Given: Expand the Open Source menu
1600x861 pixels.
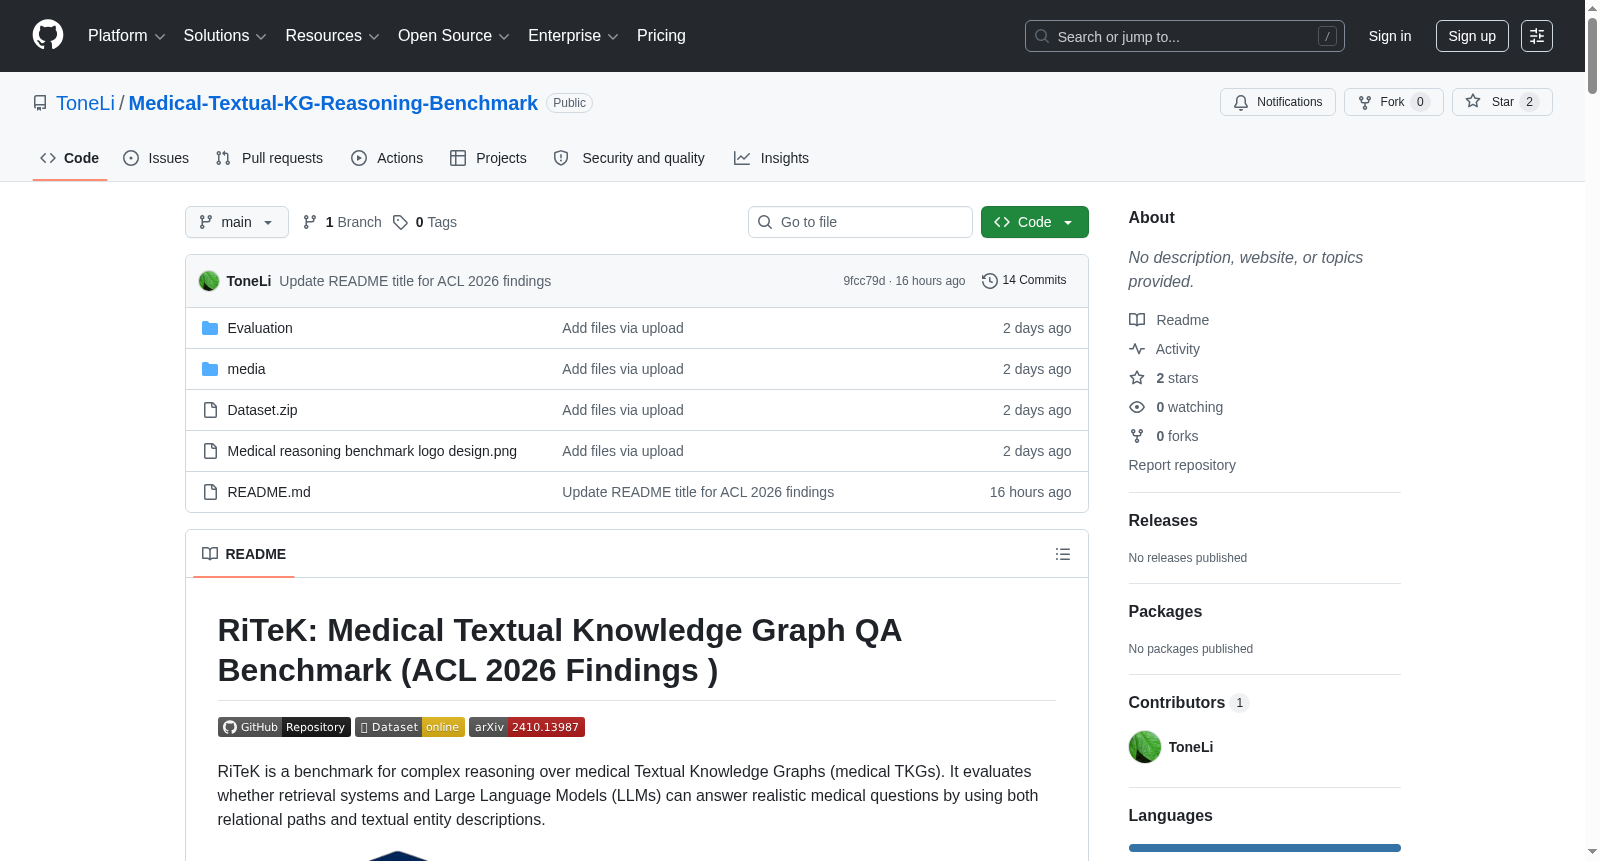Looking at the screenshot, I should click(x=454, y=36).
